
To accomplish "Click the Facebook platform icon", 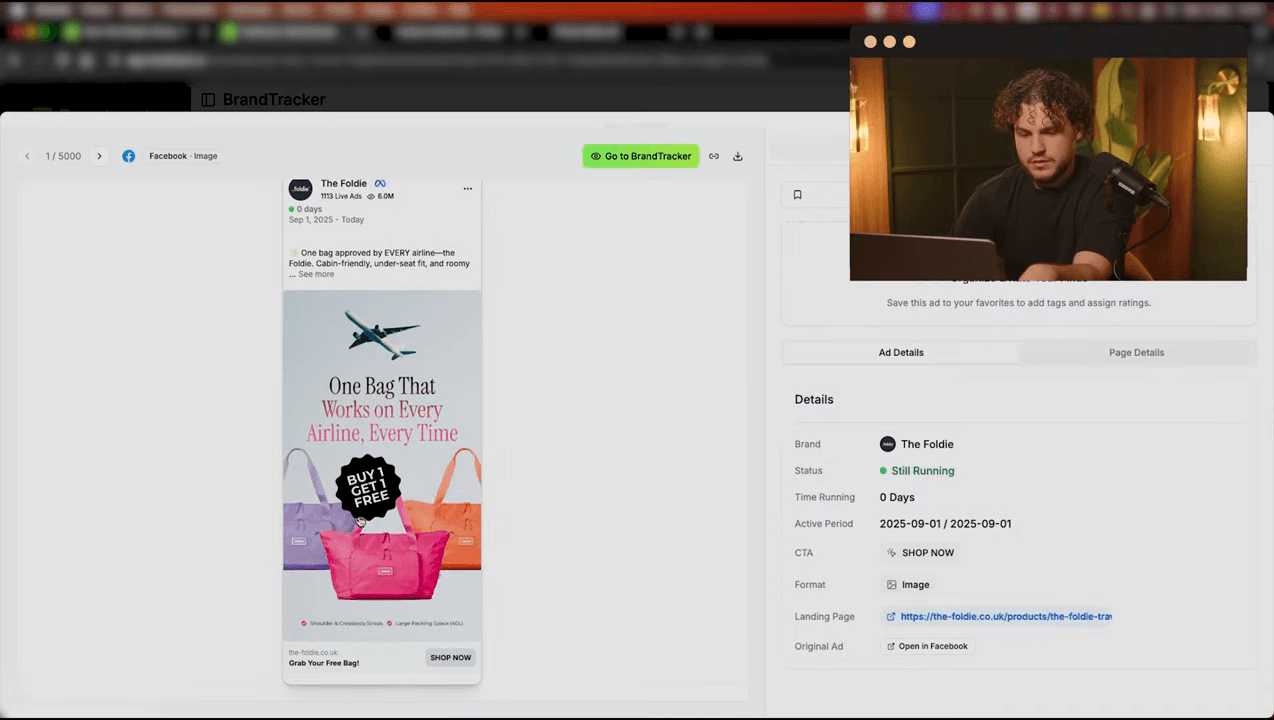I will pos(129,156).
